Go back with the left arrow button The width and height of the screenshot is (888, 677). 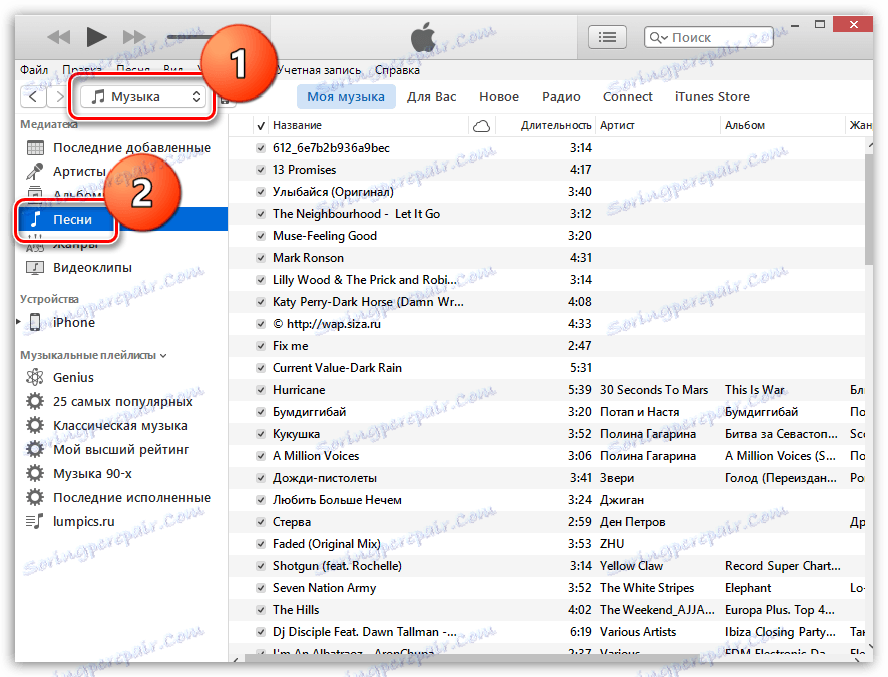[33, 97]
